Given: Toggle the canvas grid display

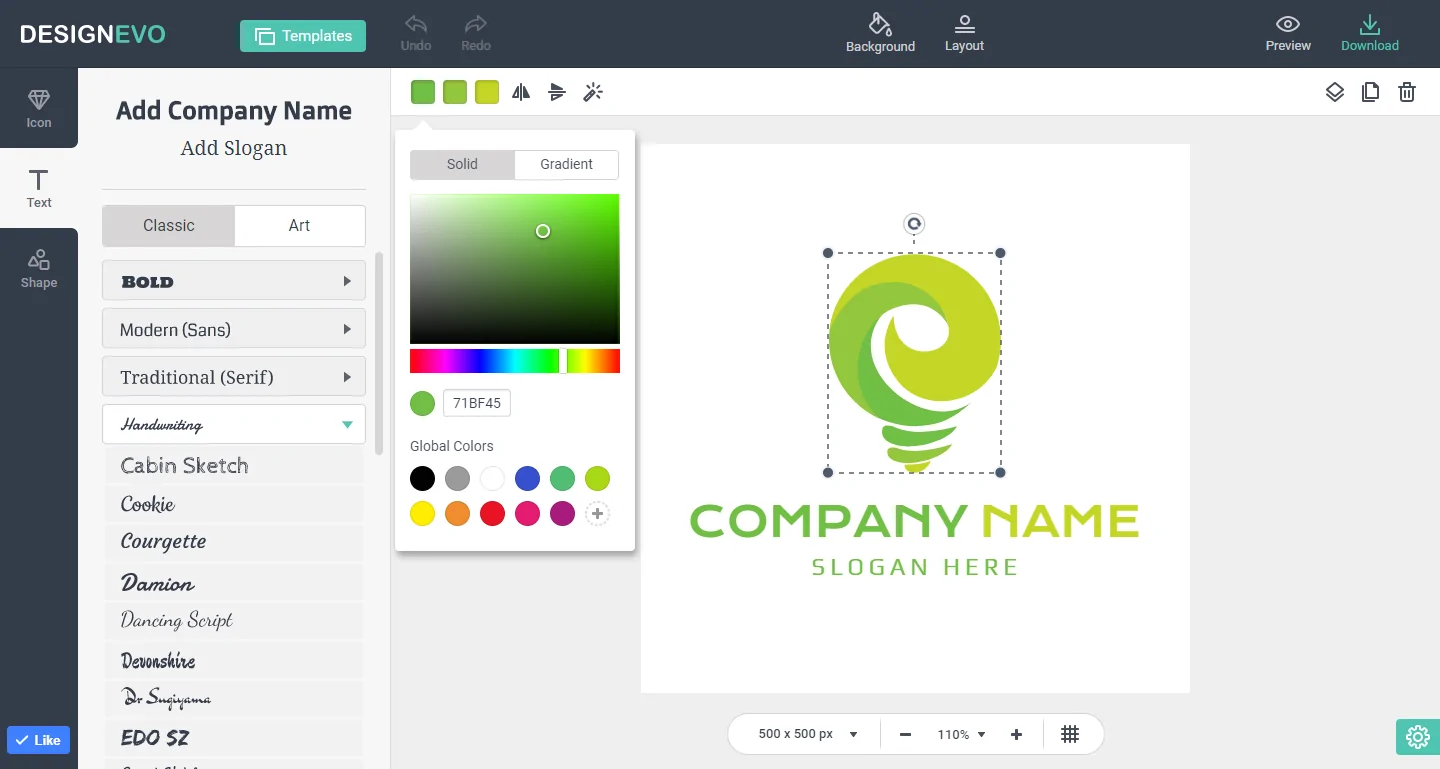Looking at the screenshot, I should click(1071, 734).
